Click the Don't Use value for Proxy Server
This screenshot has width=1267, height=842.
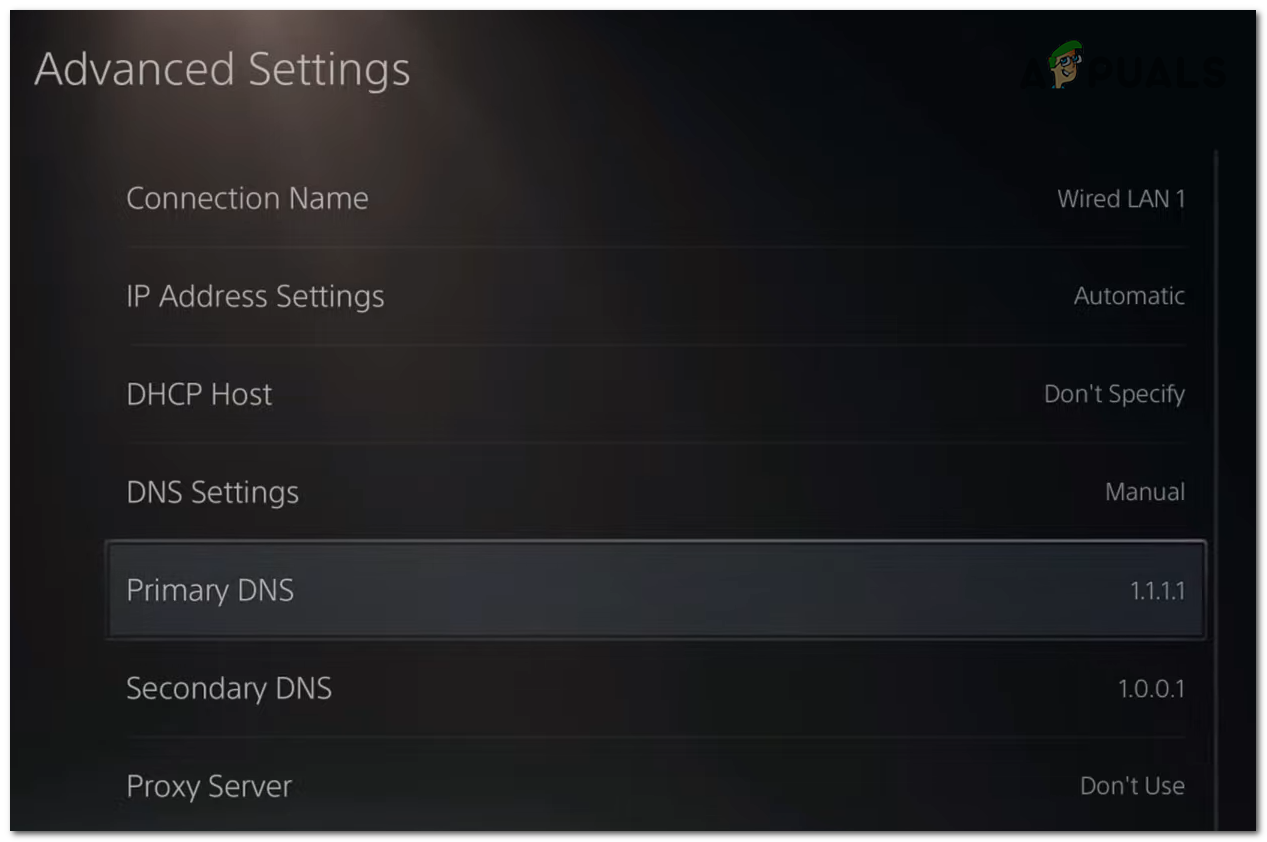[1132, 787]
